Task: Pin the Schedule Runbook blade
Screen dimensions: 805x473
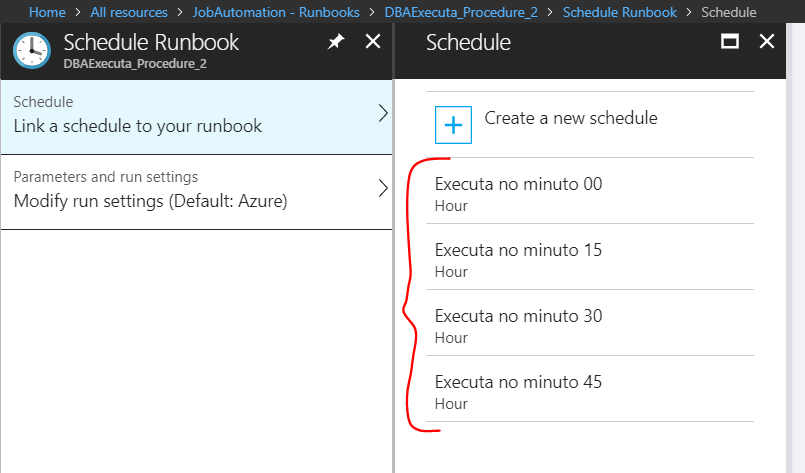Action: pyautogui.click(x=335, y=42)
